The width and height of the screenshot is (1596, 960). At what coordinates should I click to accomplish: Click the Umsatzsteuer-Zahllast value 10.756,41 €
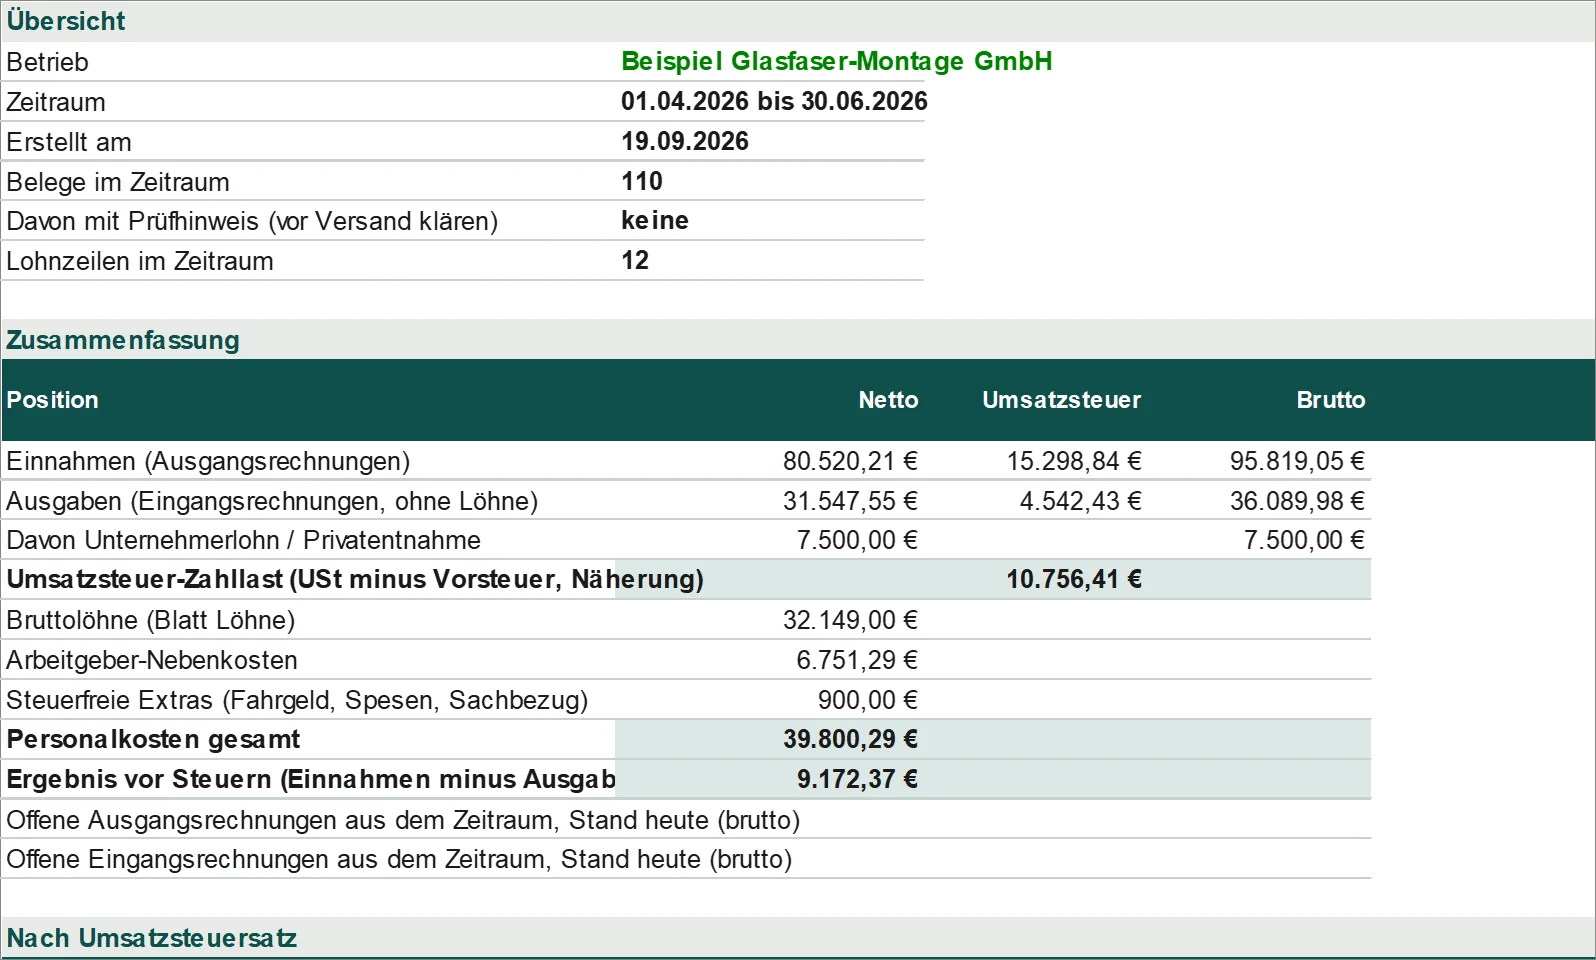coord(1073,579)
